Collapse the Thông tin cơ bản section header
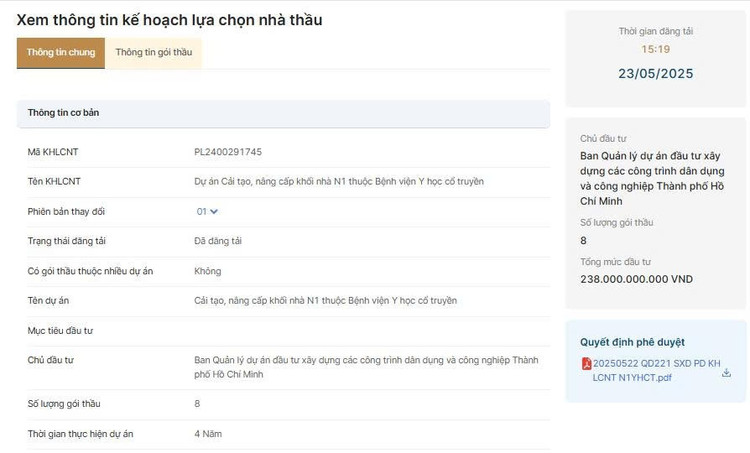Viewport: 750px width, 453px height. [x=283, y=113]
